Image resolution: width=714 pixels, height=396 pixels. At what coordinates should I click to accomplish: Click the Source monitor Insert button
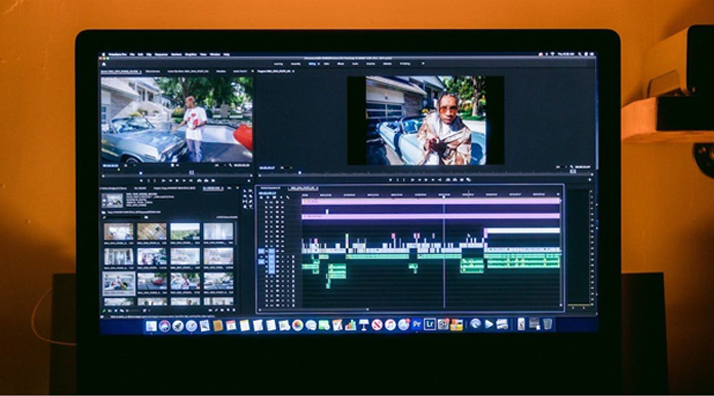pos(199,181)
